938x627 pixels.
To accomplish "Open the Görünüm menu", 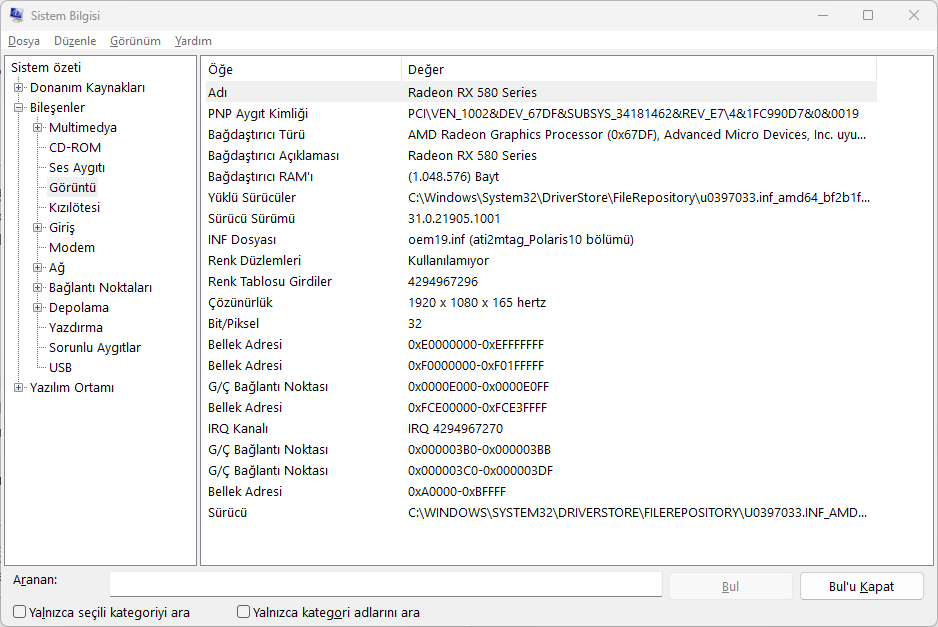I will tap(135, 41).
